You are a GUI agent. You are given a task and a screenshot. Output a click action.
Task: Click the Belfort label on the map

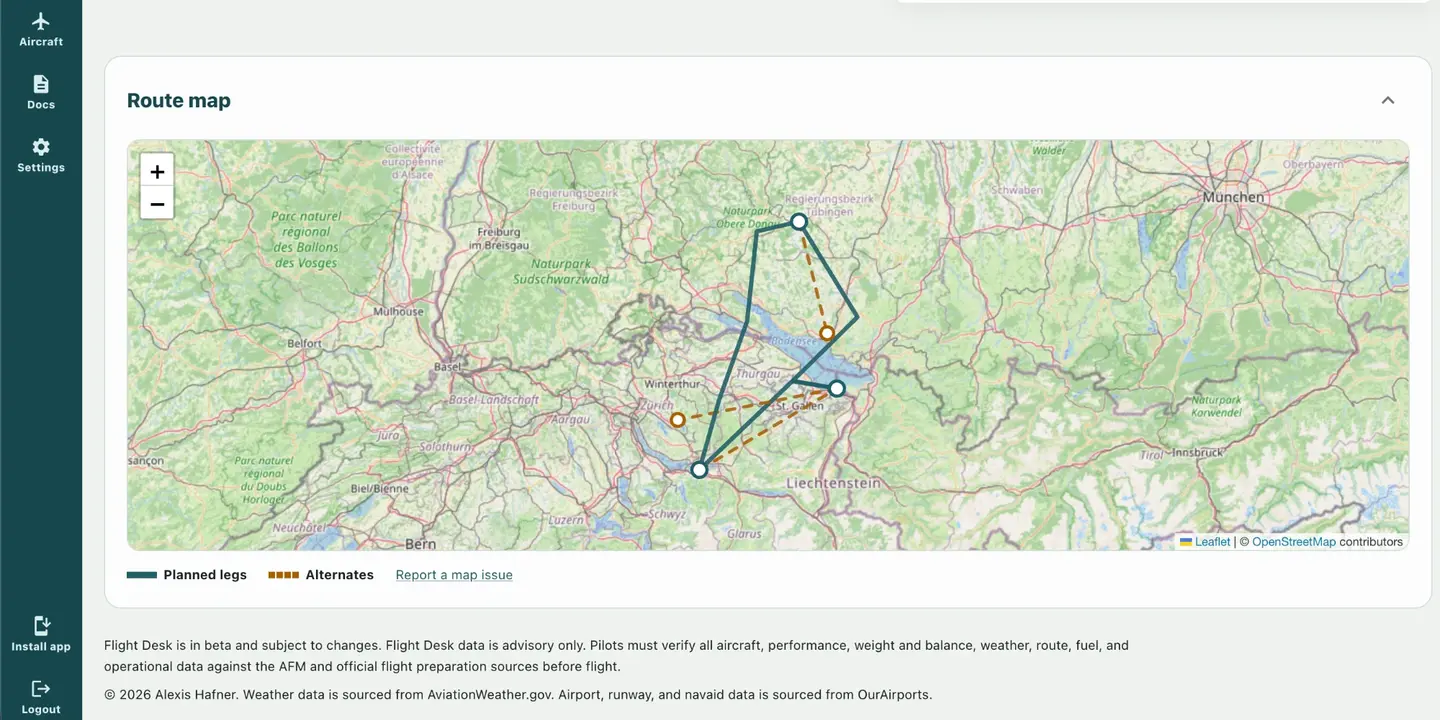305,343
